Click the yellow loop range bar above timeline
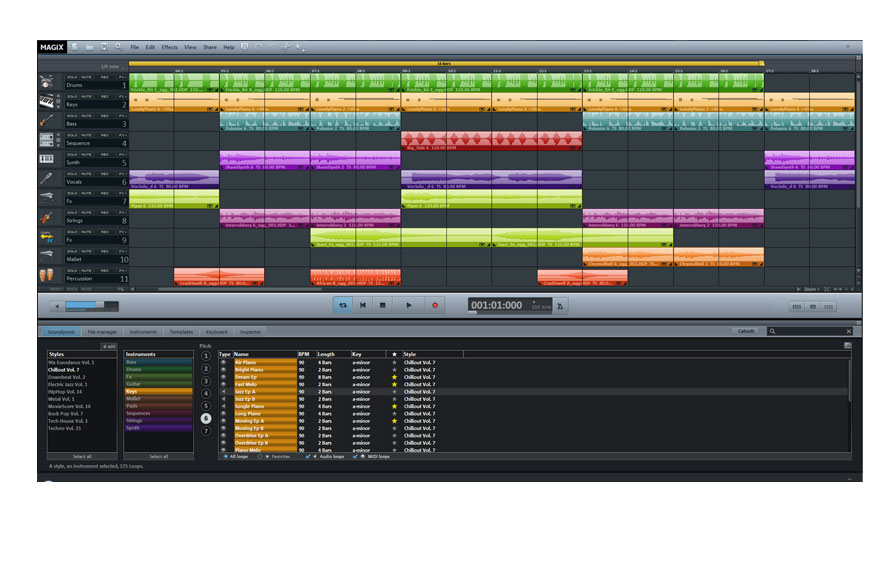This screenshot has height=580, width=880. pyautogui.click(x=446, y=64)
